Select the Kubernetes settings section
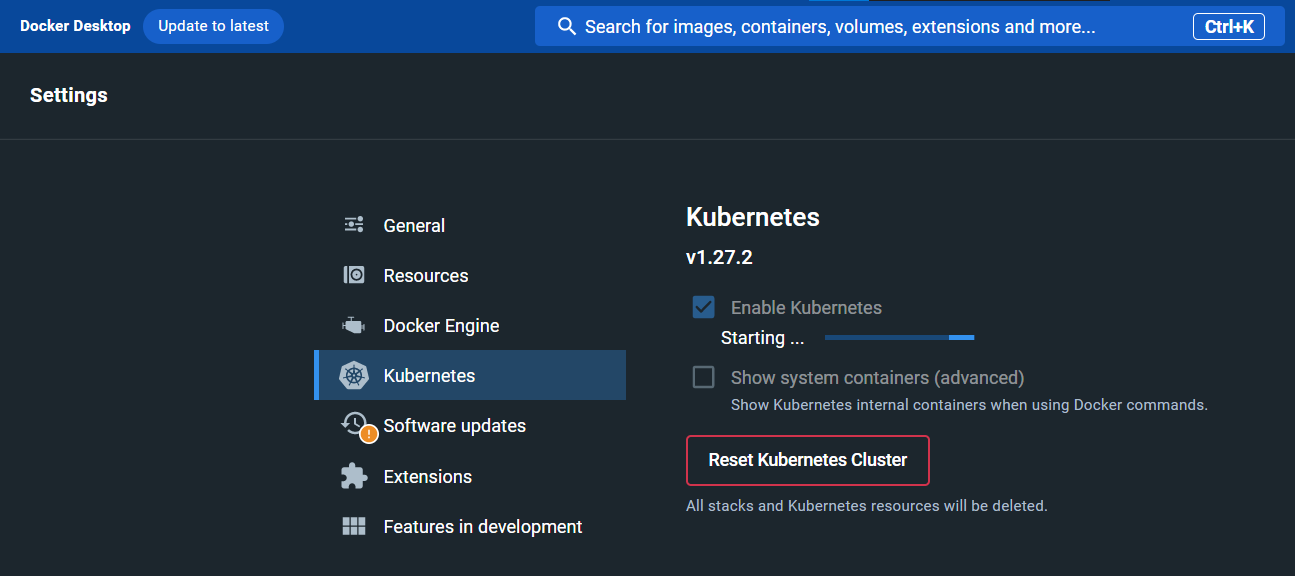Image resolution: width=1295 pixels, height=576 pixels. tap(470, 375)
